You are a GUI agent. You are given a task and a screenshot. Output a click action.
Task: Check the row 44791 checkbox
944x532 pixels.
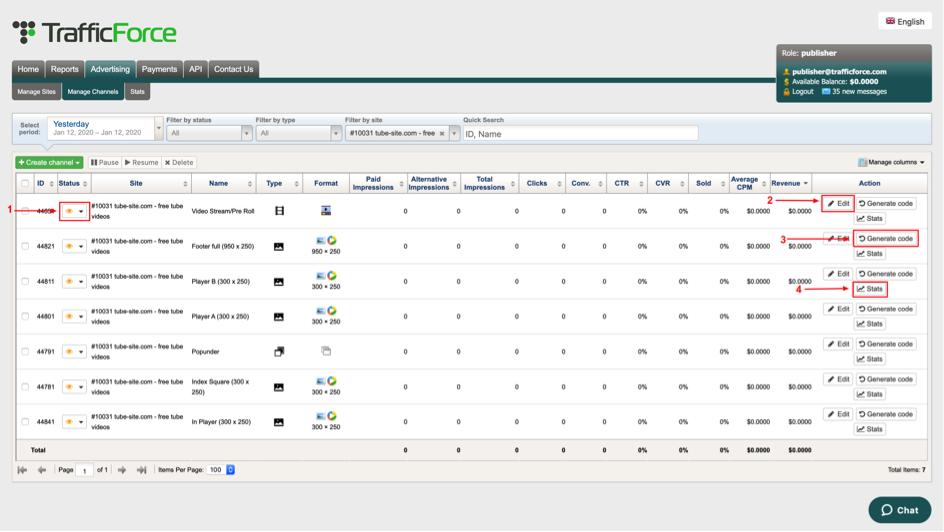[x=25, y=351]
